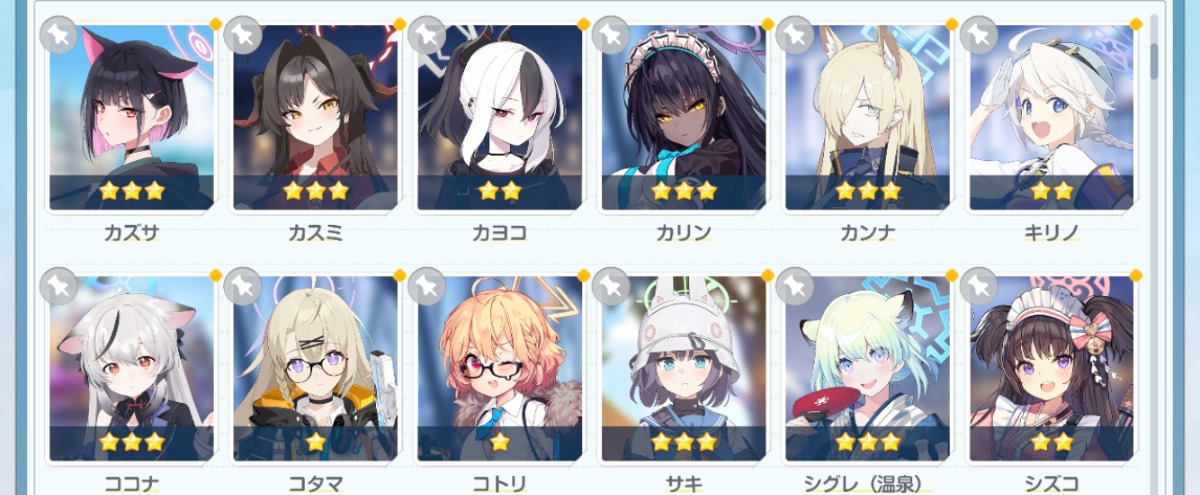Click the vertical scrollbar on the right edge
1200x495 pixels.
pos(1156,58)
